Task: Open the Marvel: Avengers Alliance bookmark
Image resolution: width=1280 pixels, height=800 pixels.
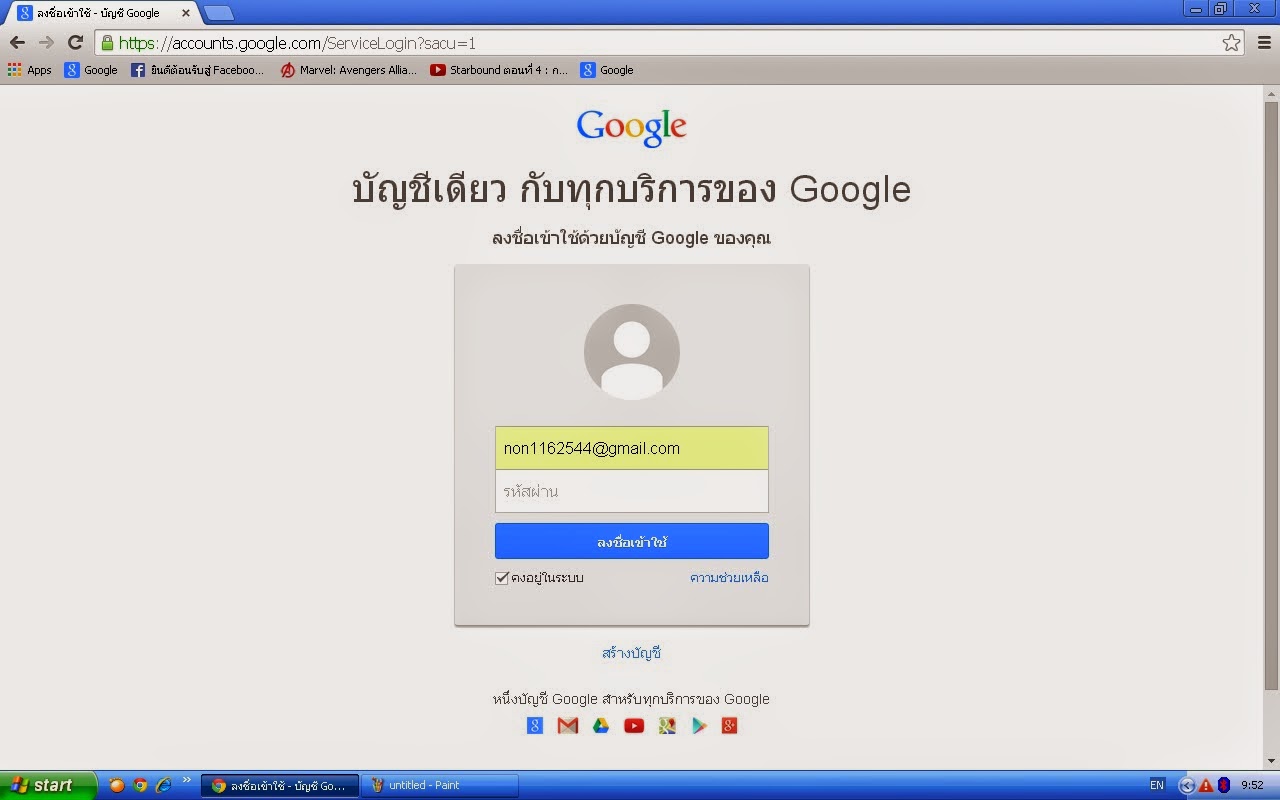Action: (x=349, y=70)
